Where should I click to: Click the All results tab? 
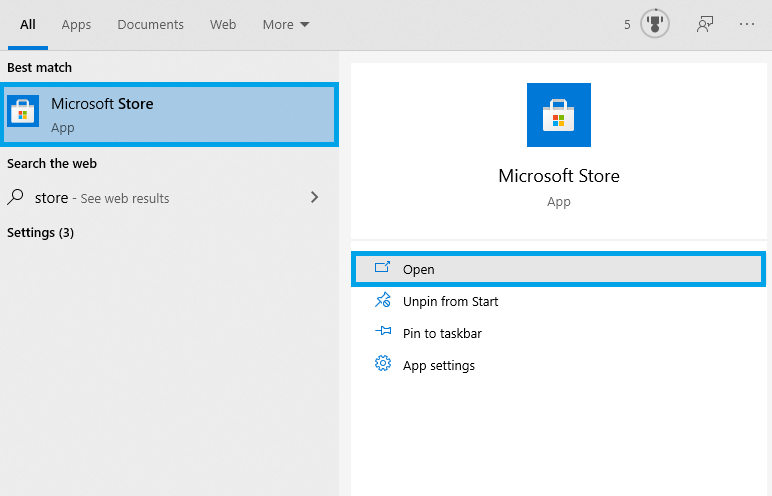point(28,24)
